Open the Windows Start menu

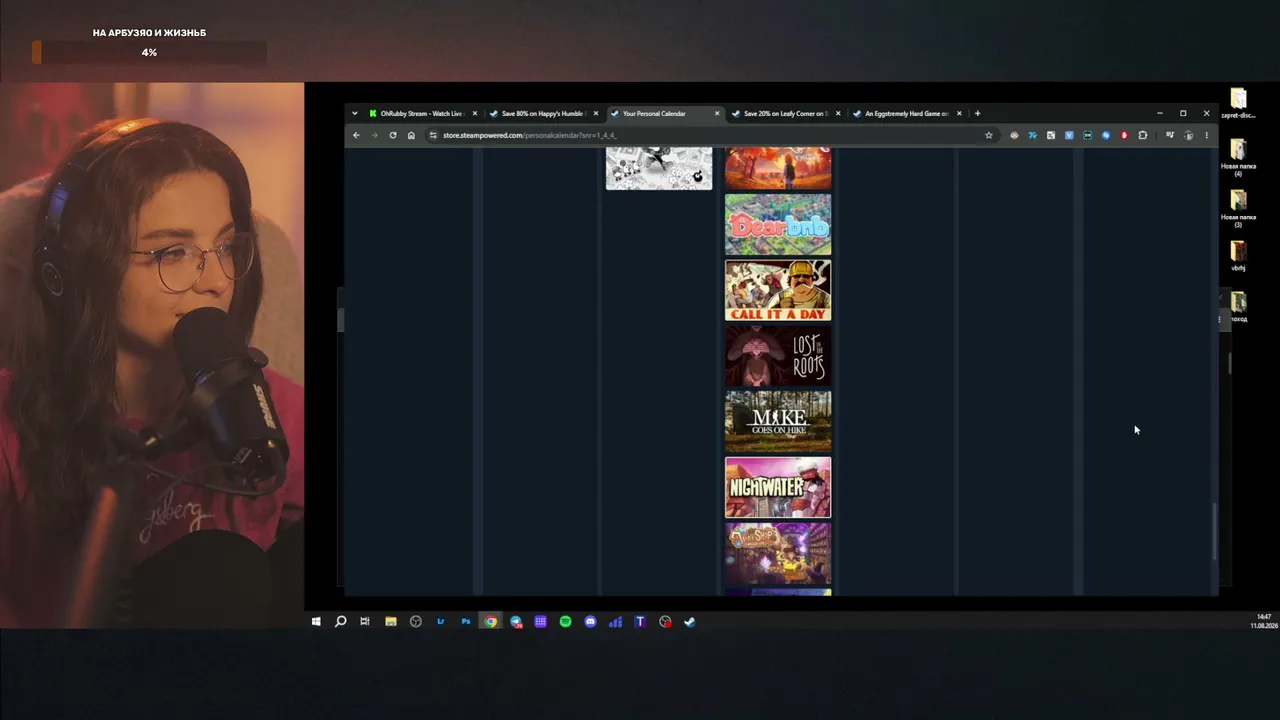click(316, 622)
